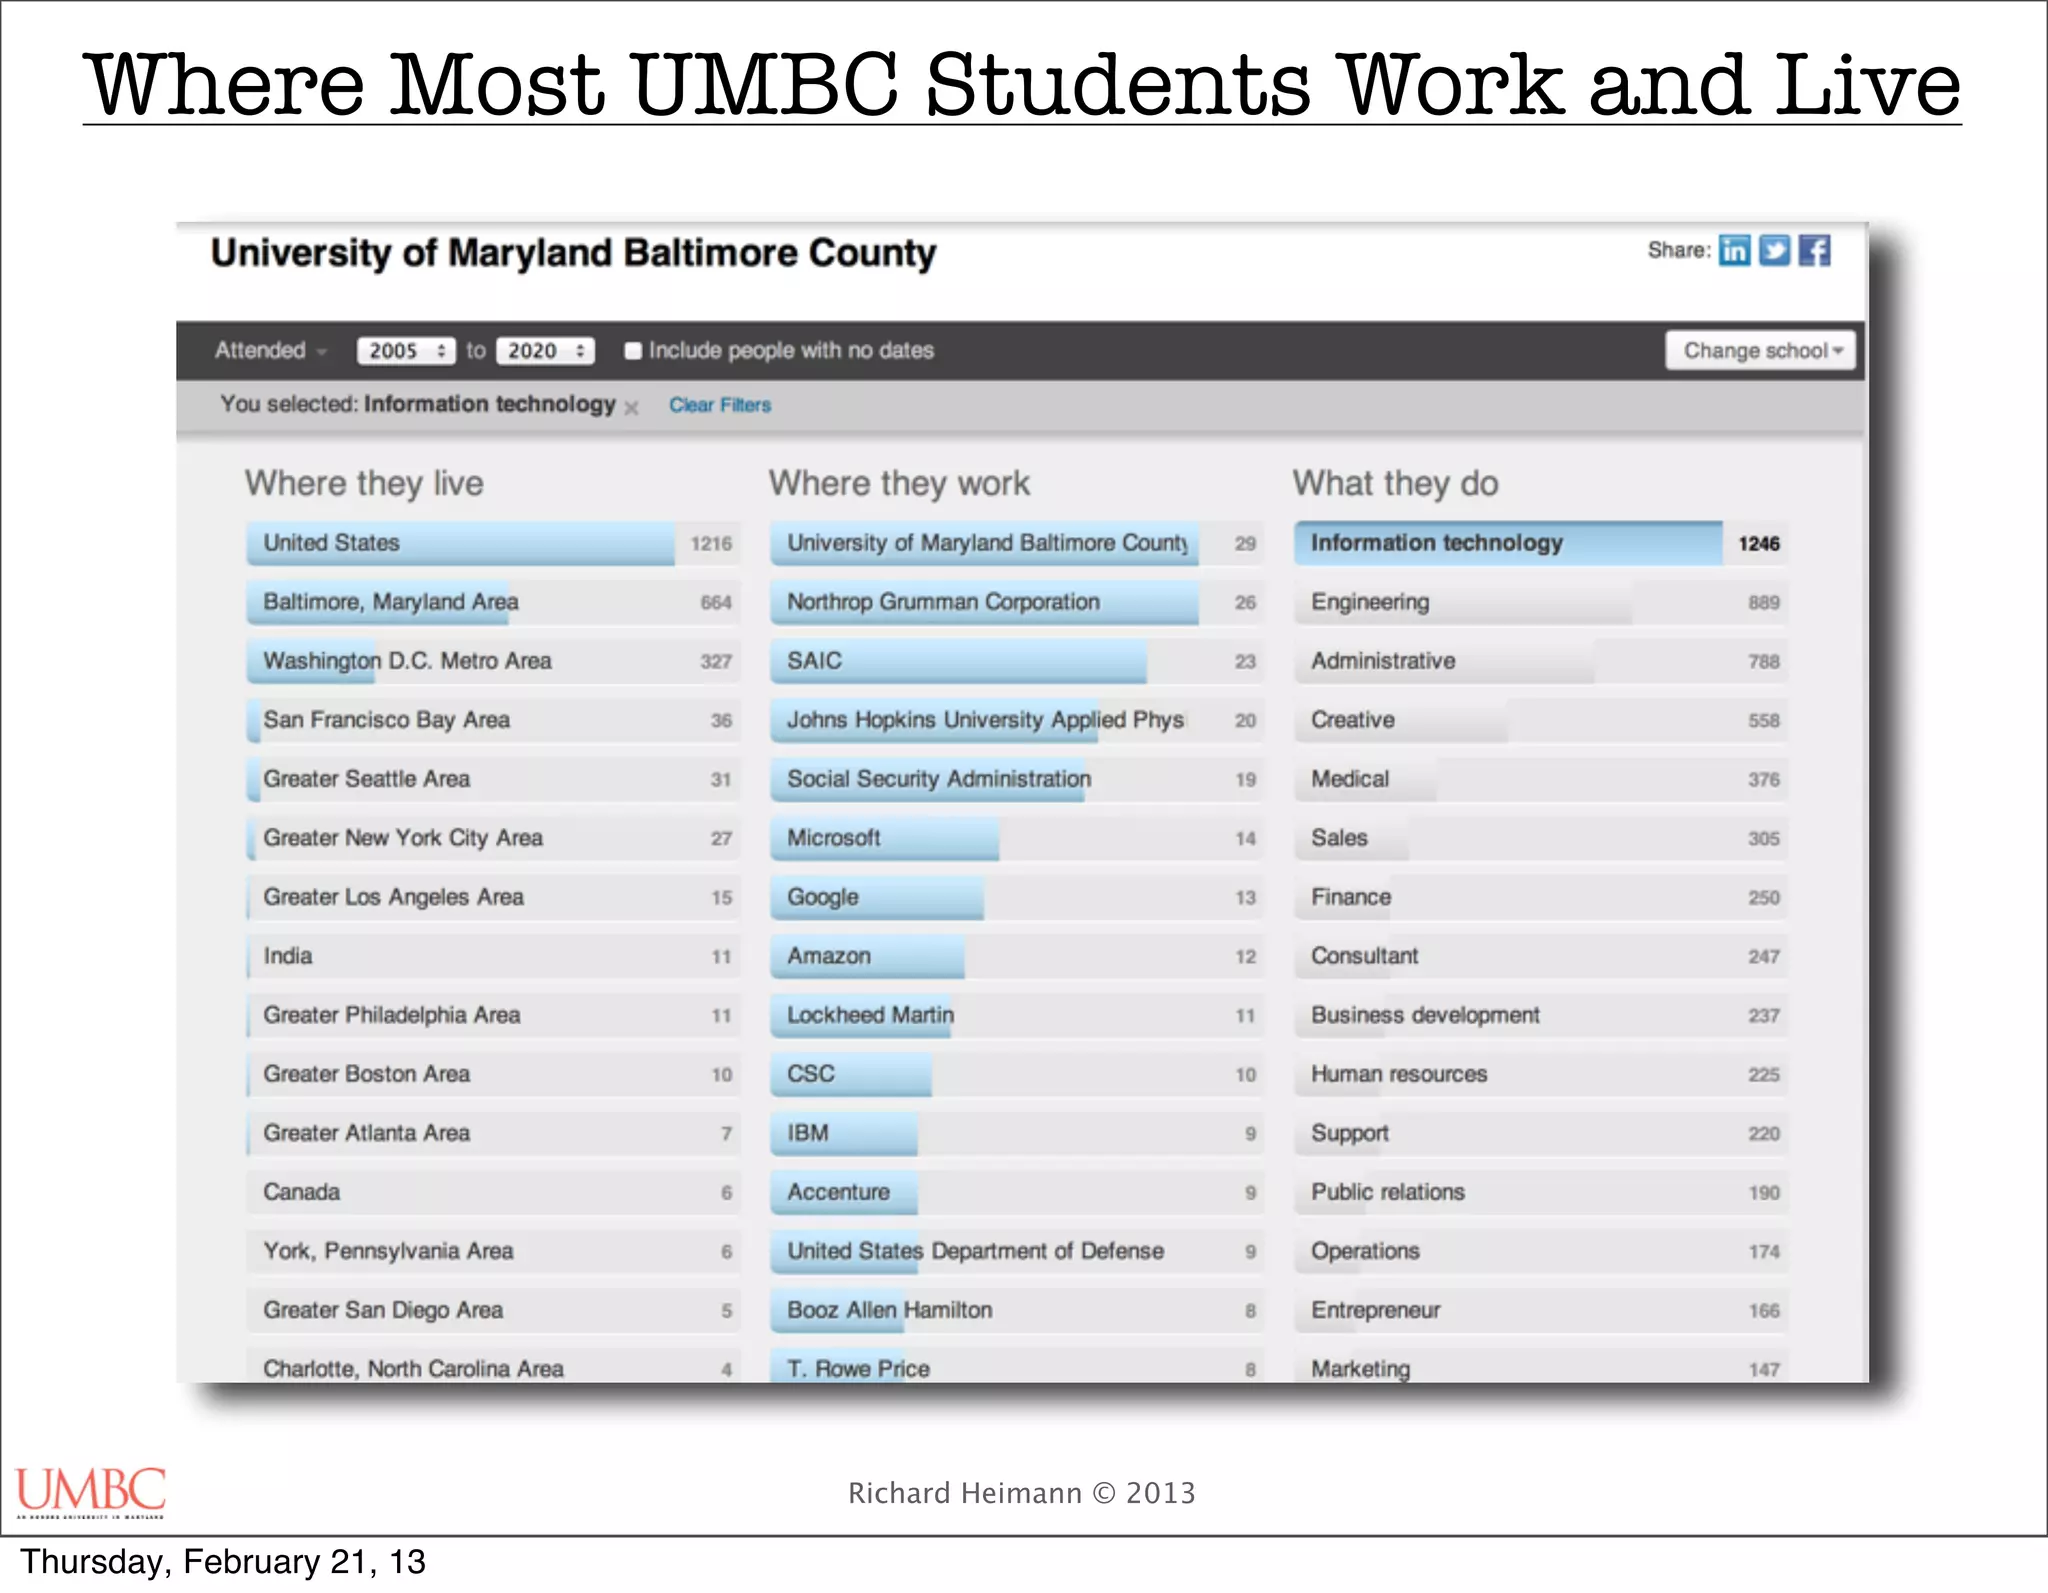The width and height of the screenshot is (2048, 1593).
Task: Choose India in Where they live
Action: click(494, 956)
